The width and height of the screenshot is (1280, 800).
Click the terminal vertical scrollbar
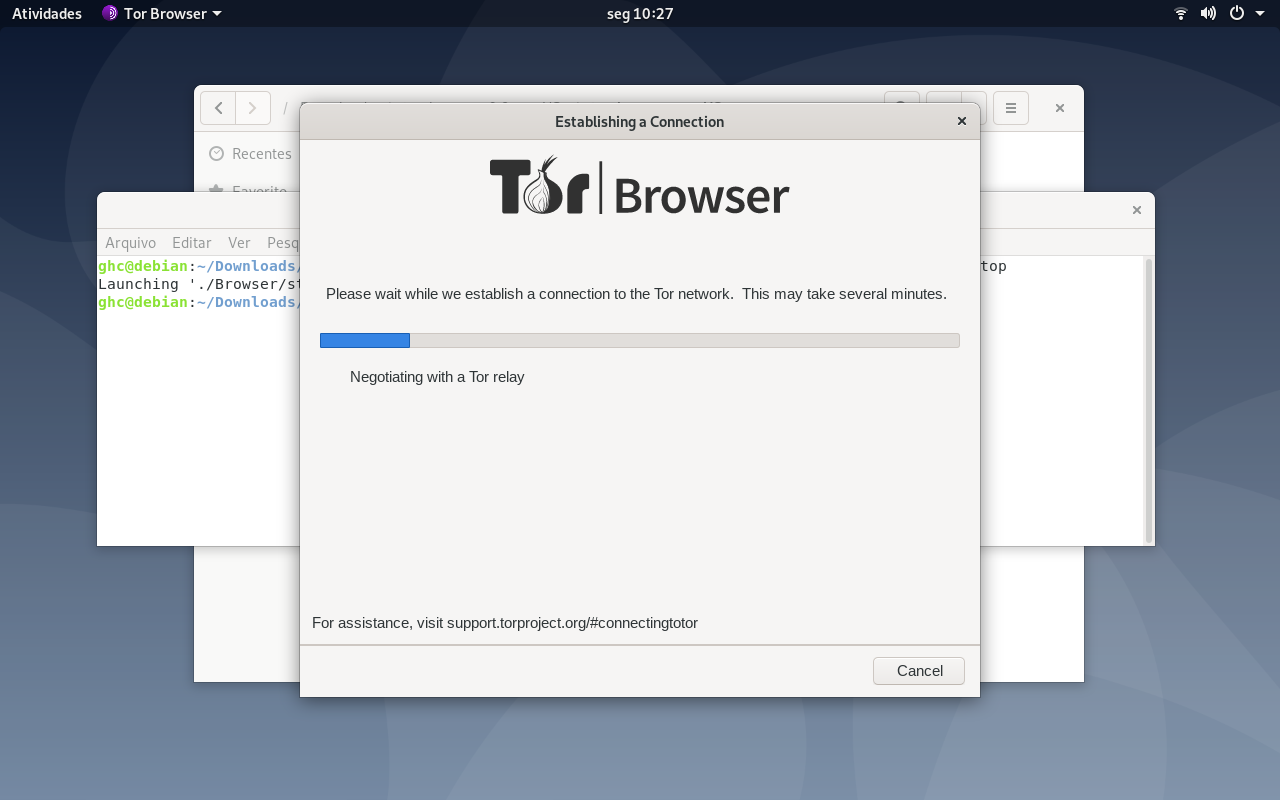pos(1149,400)
